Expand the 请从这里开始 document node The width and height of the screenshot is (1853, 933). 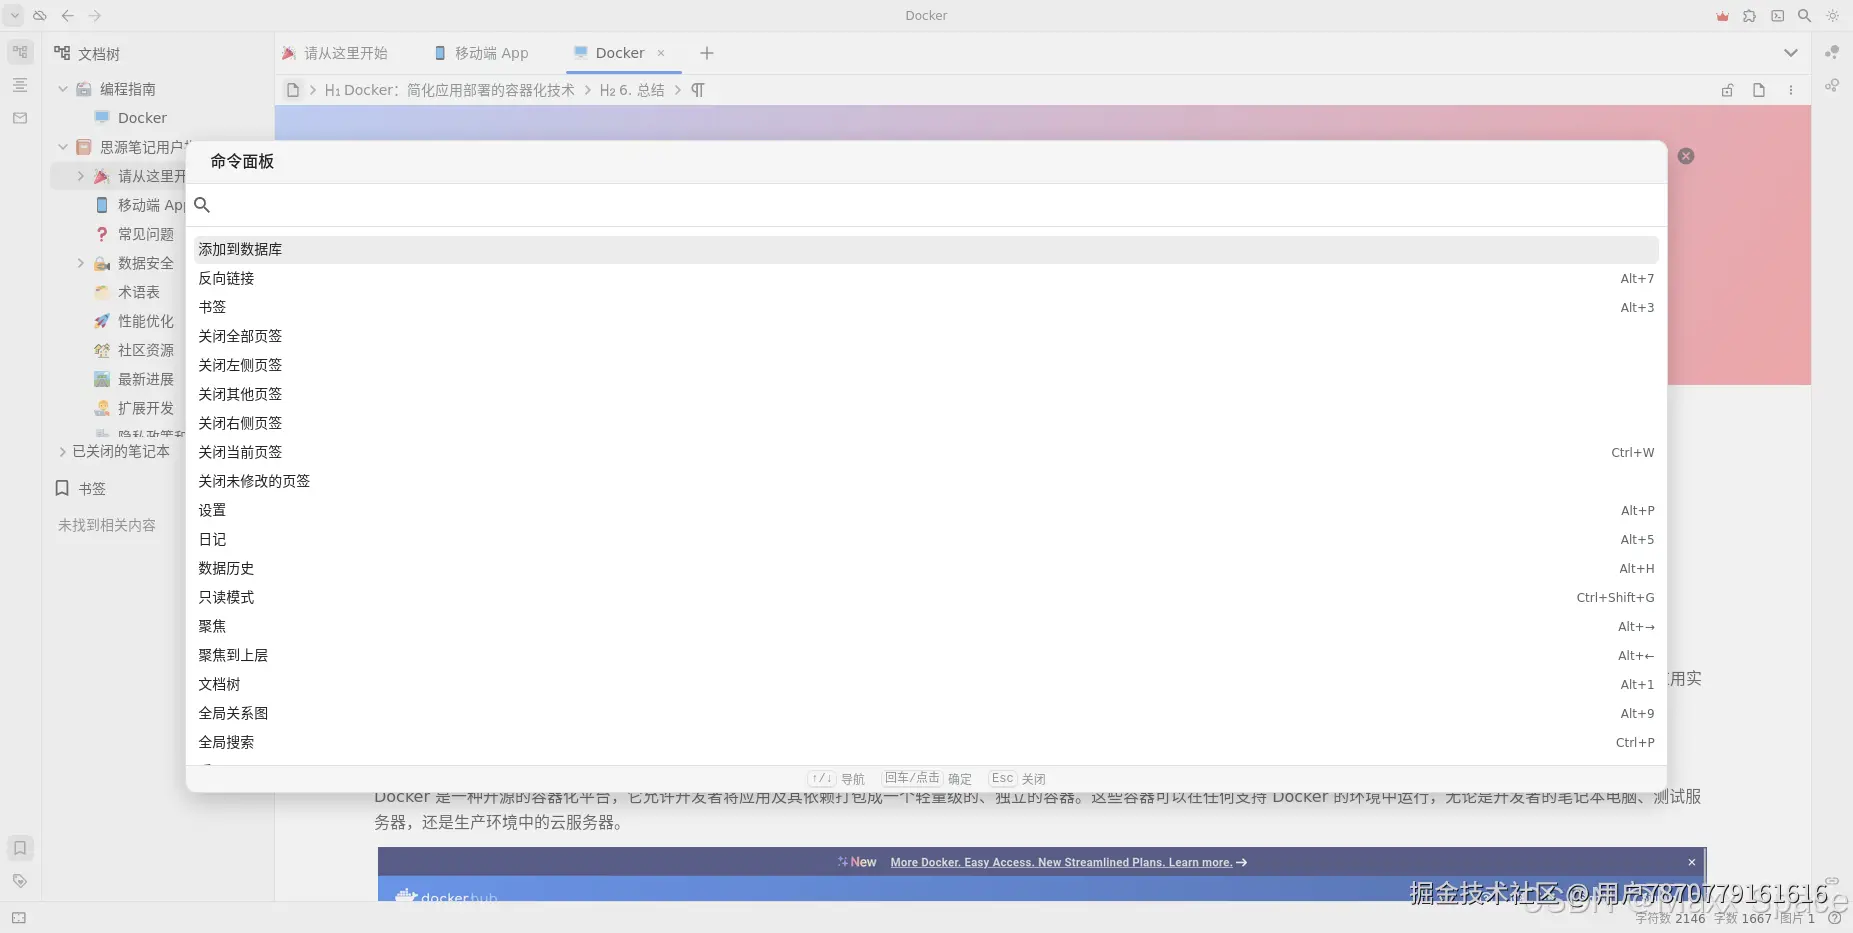click(x=81, y=176)
